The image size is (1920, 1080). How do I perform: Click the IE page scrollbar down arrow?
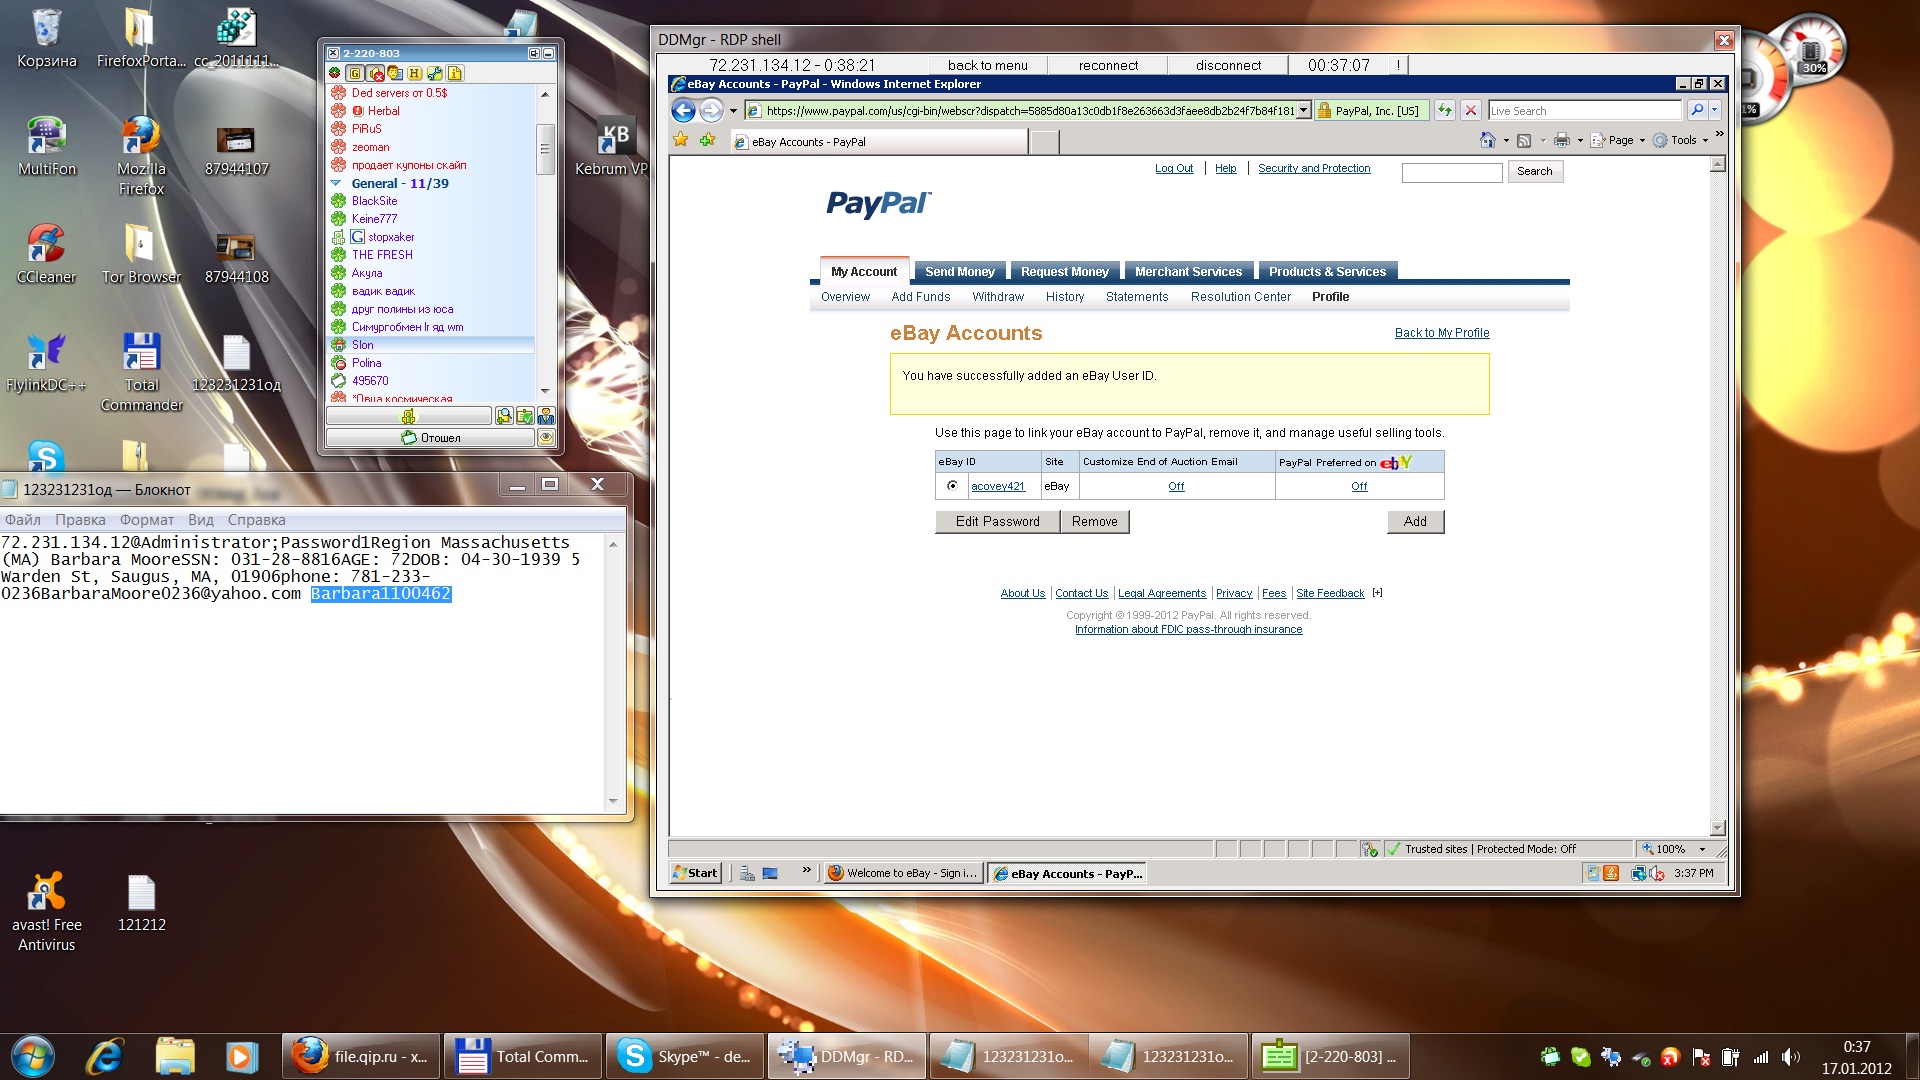(1717, 828)
